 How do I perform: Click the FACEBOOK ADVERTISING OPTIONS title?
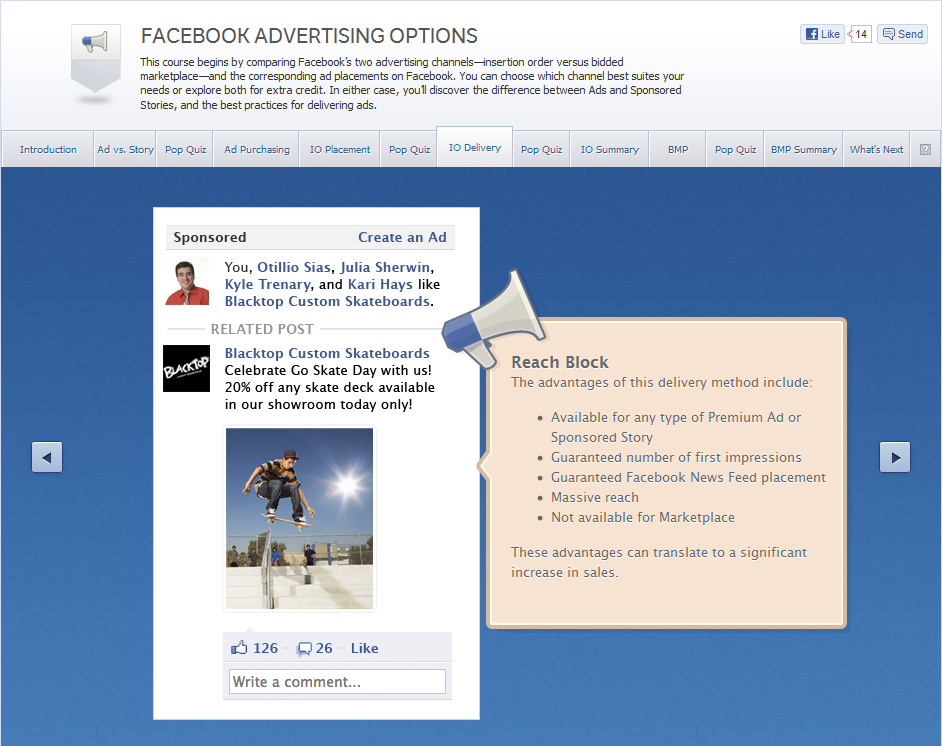309,36
